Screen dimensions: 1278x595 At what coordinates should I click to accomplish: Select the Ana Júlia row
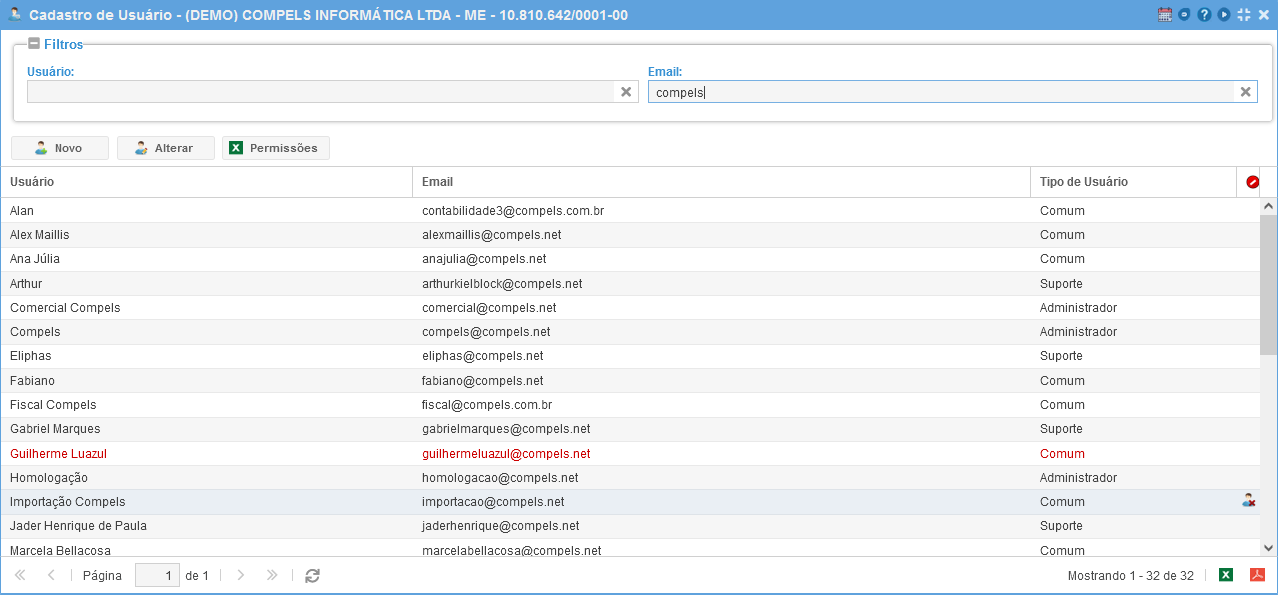pyautogui.click(x=630, y=259)
